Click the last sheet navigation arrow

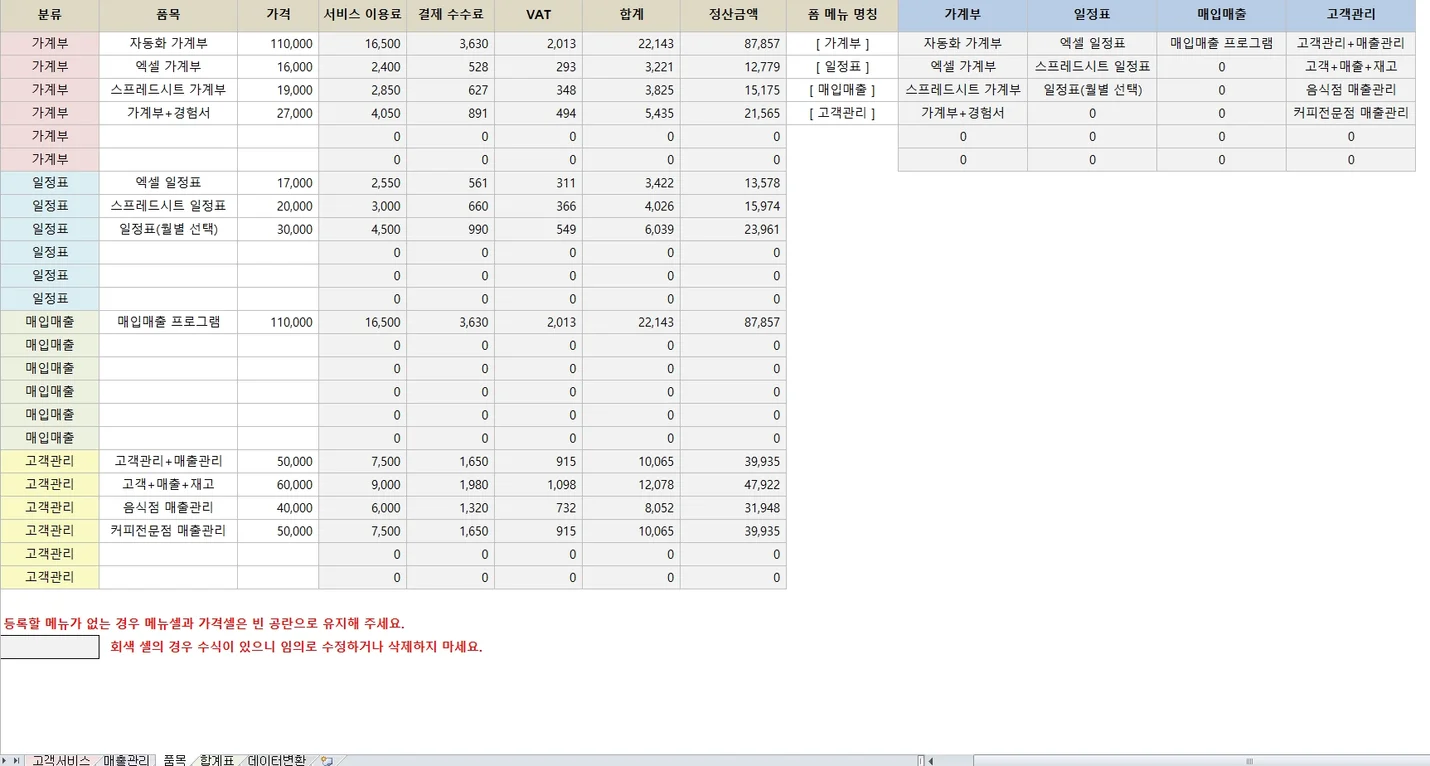pyautogui.click(x=17, y=761)
